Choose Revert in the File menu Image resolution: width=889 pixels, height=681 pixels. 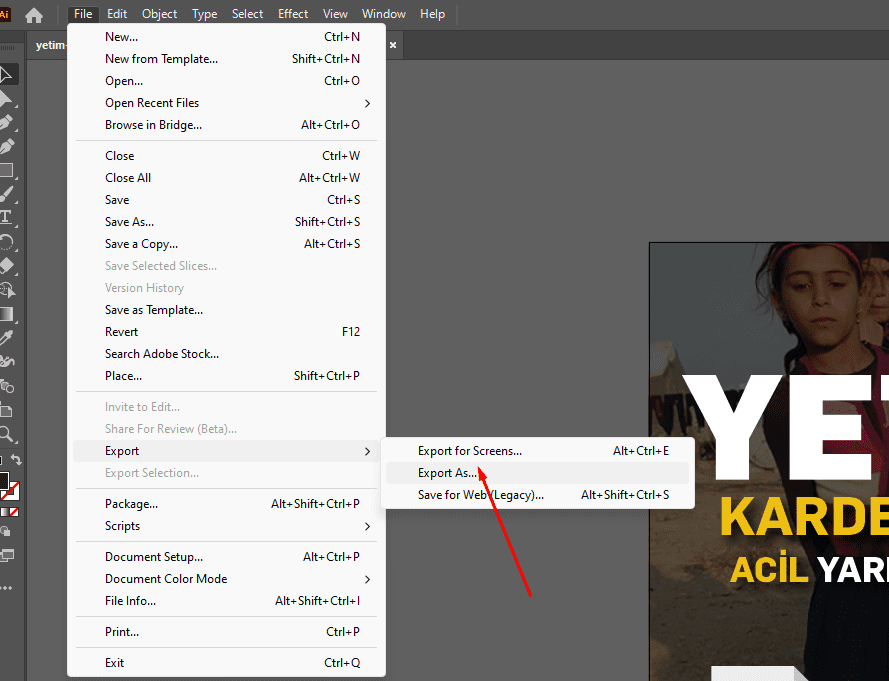pyautogui.click(x=226, y=332)
